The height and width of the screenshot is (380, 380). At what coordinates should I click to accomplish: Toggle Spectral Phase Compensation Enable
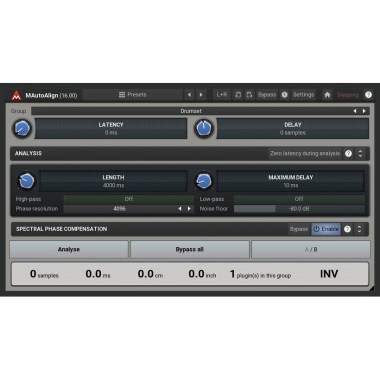326,229
